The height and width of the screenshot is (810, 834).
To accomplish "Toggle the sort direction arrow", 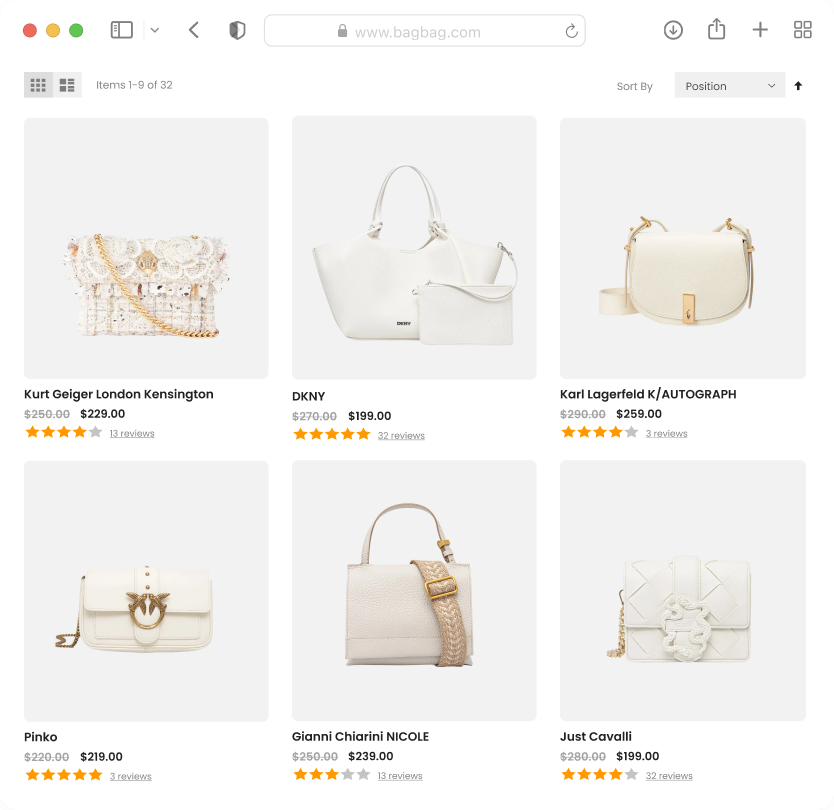I will pyautogui.click(x=798, y=86).
